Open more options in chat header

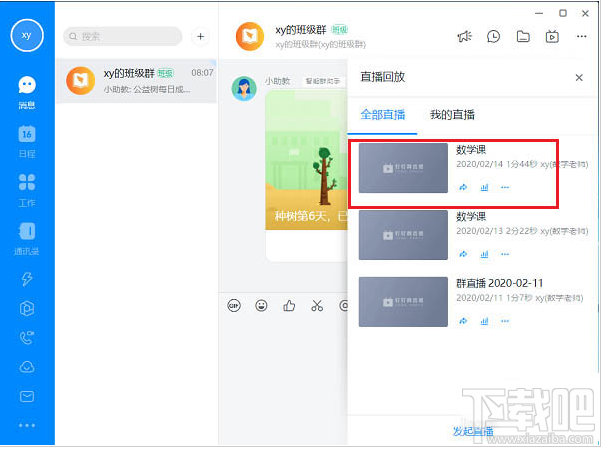(x=582, y=36)
